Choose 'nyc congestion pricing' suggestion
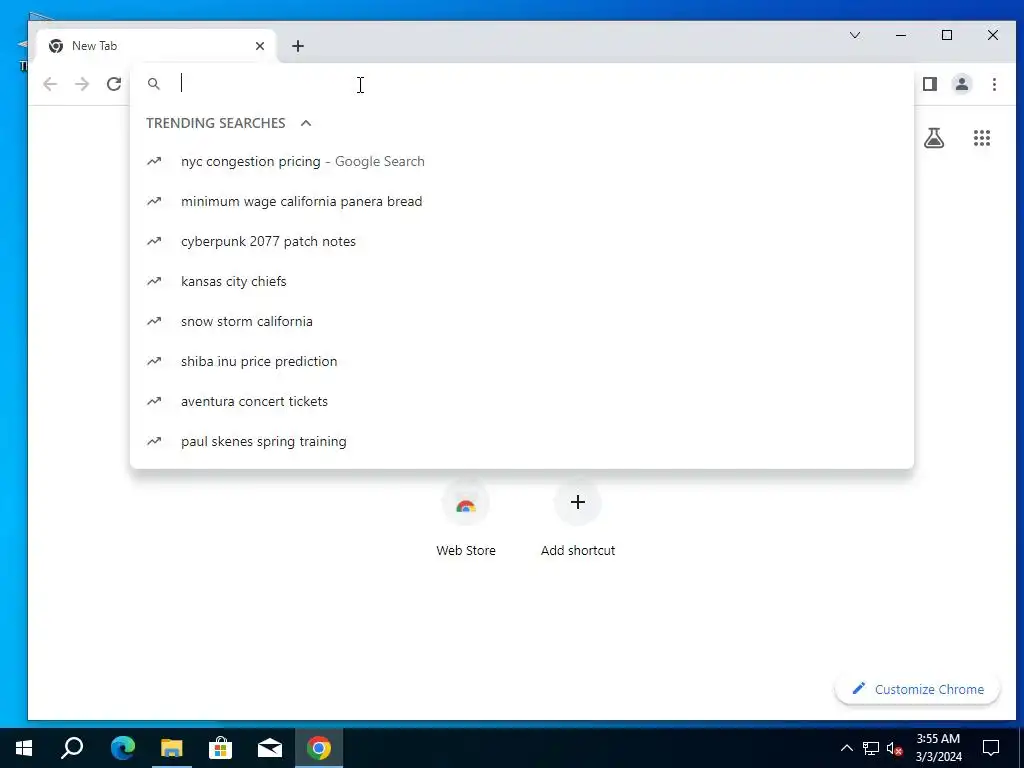Viewport: 1024px width, 768px height. [x=522, y=161]
